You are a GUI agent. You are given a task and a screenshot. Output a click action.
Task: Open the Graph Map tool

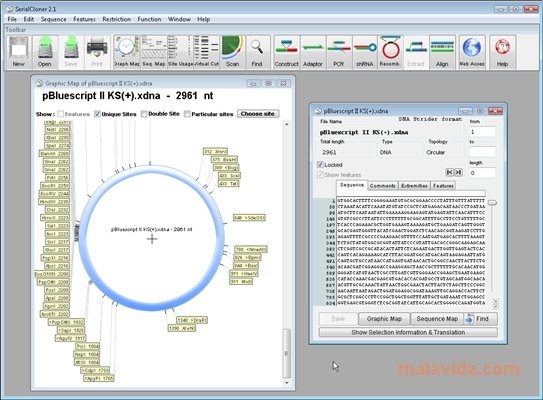(x=127, y=52)
